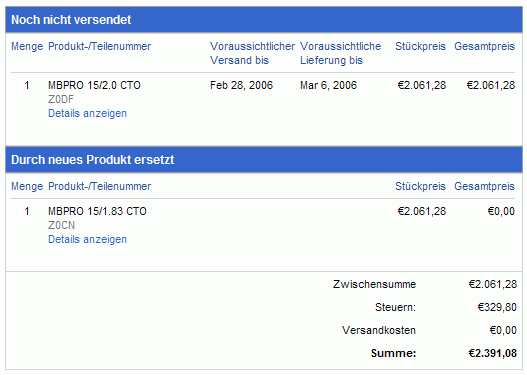
Task: Click Stückpreis €2.061,28 for MBPRO 15/1.83
Action: click(422, 211)
